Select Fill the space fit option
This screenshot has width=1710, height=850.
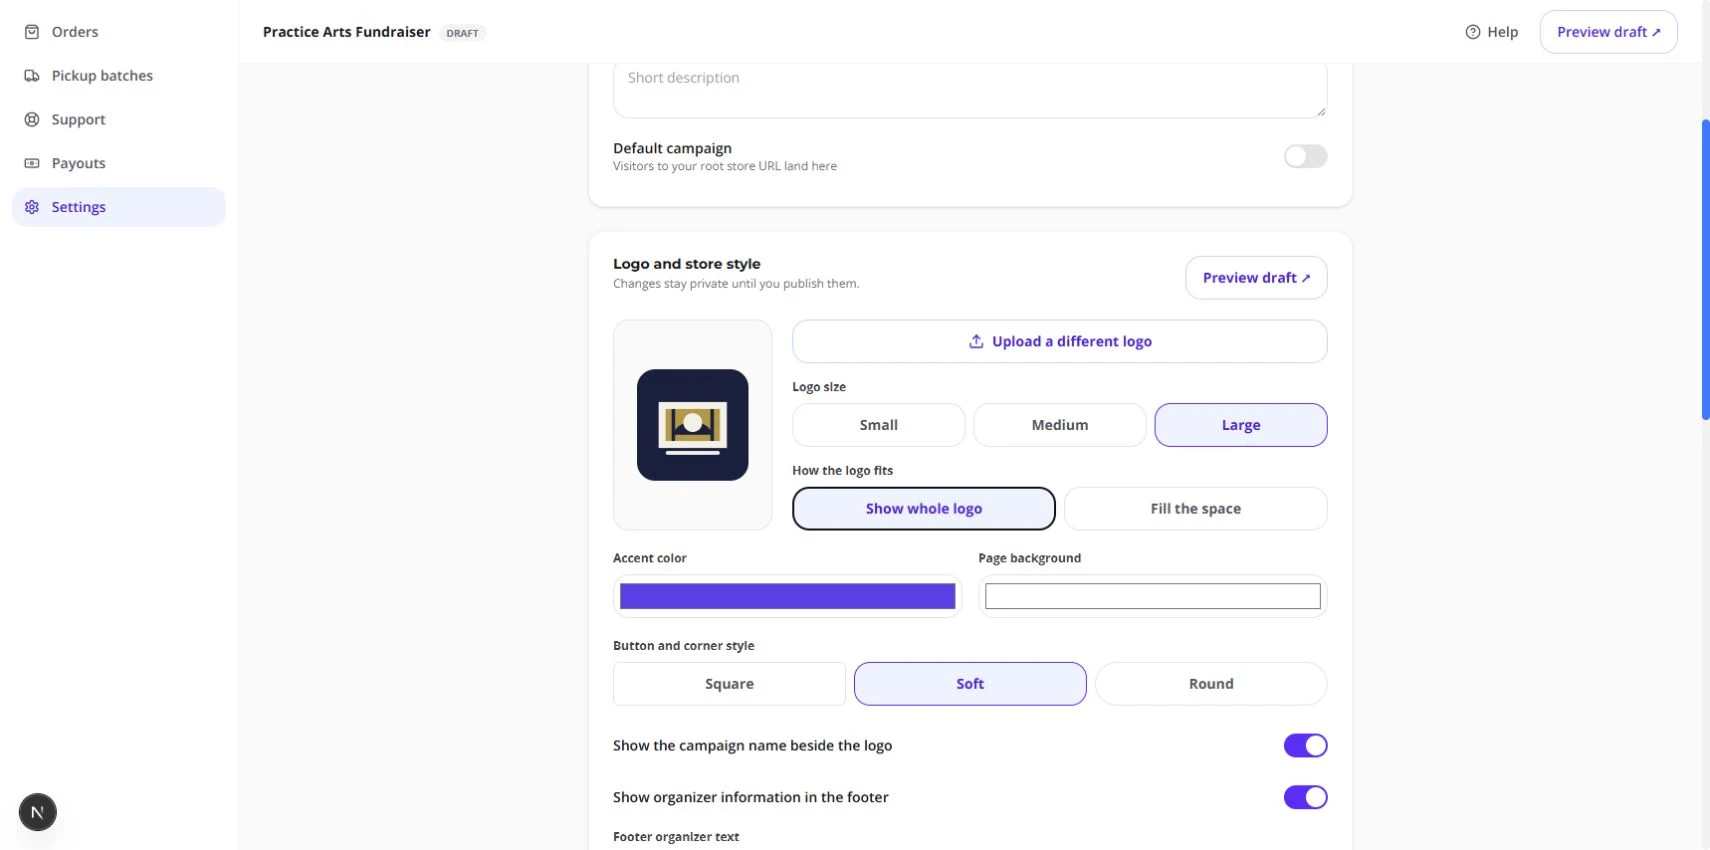[x=1195, y=509]
